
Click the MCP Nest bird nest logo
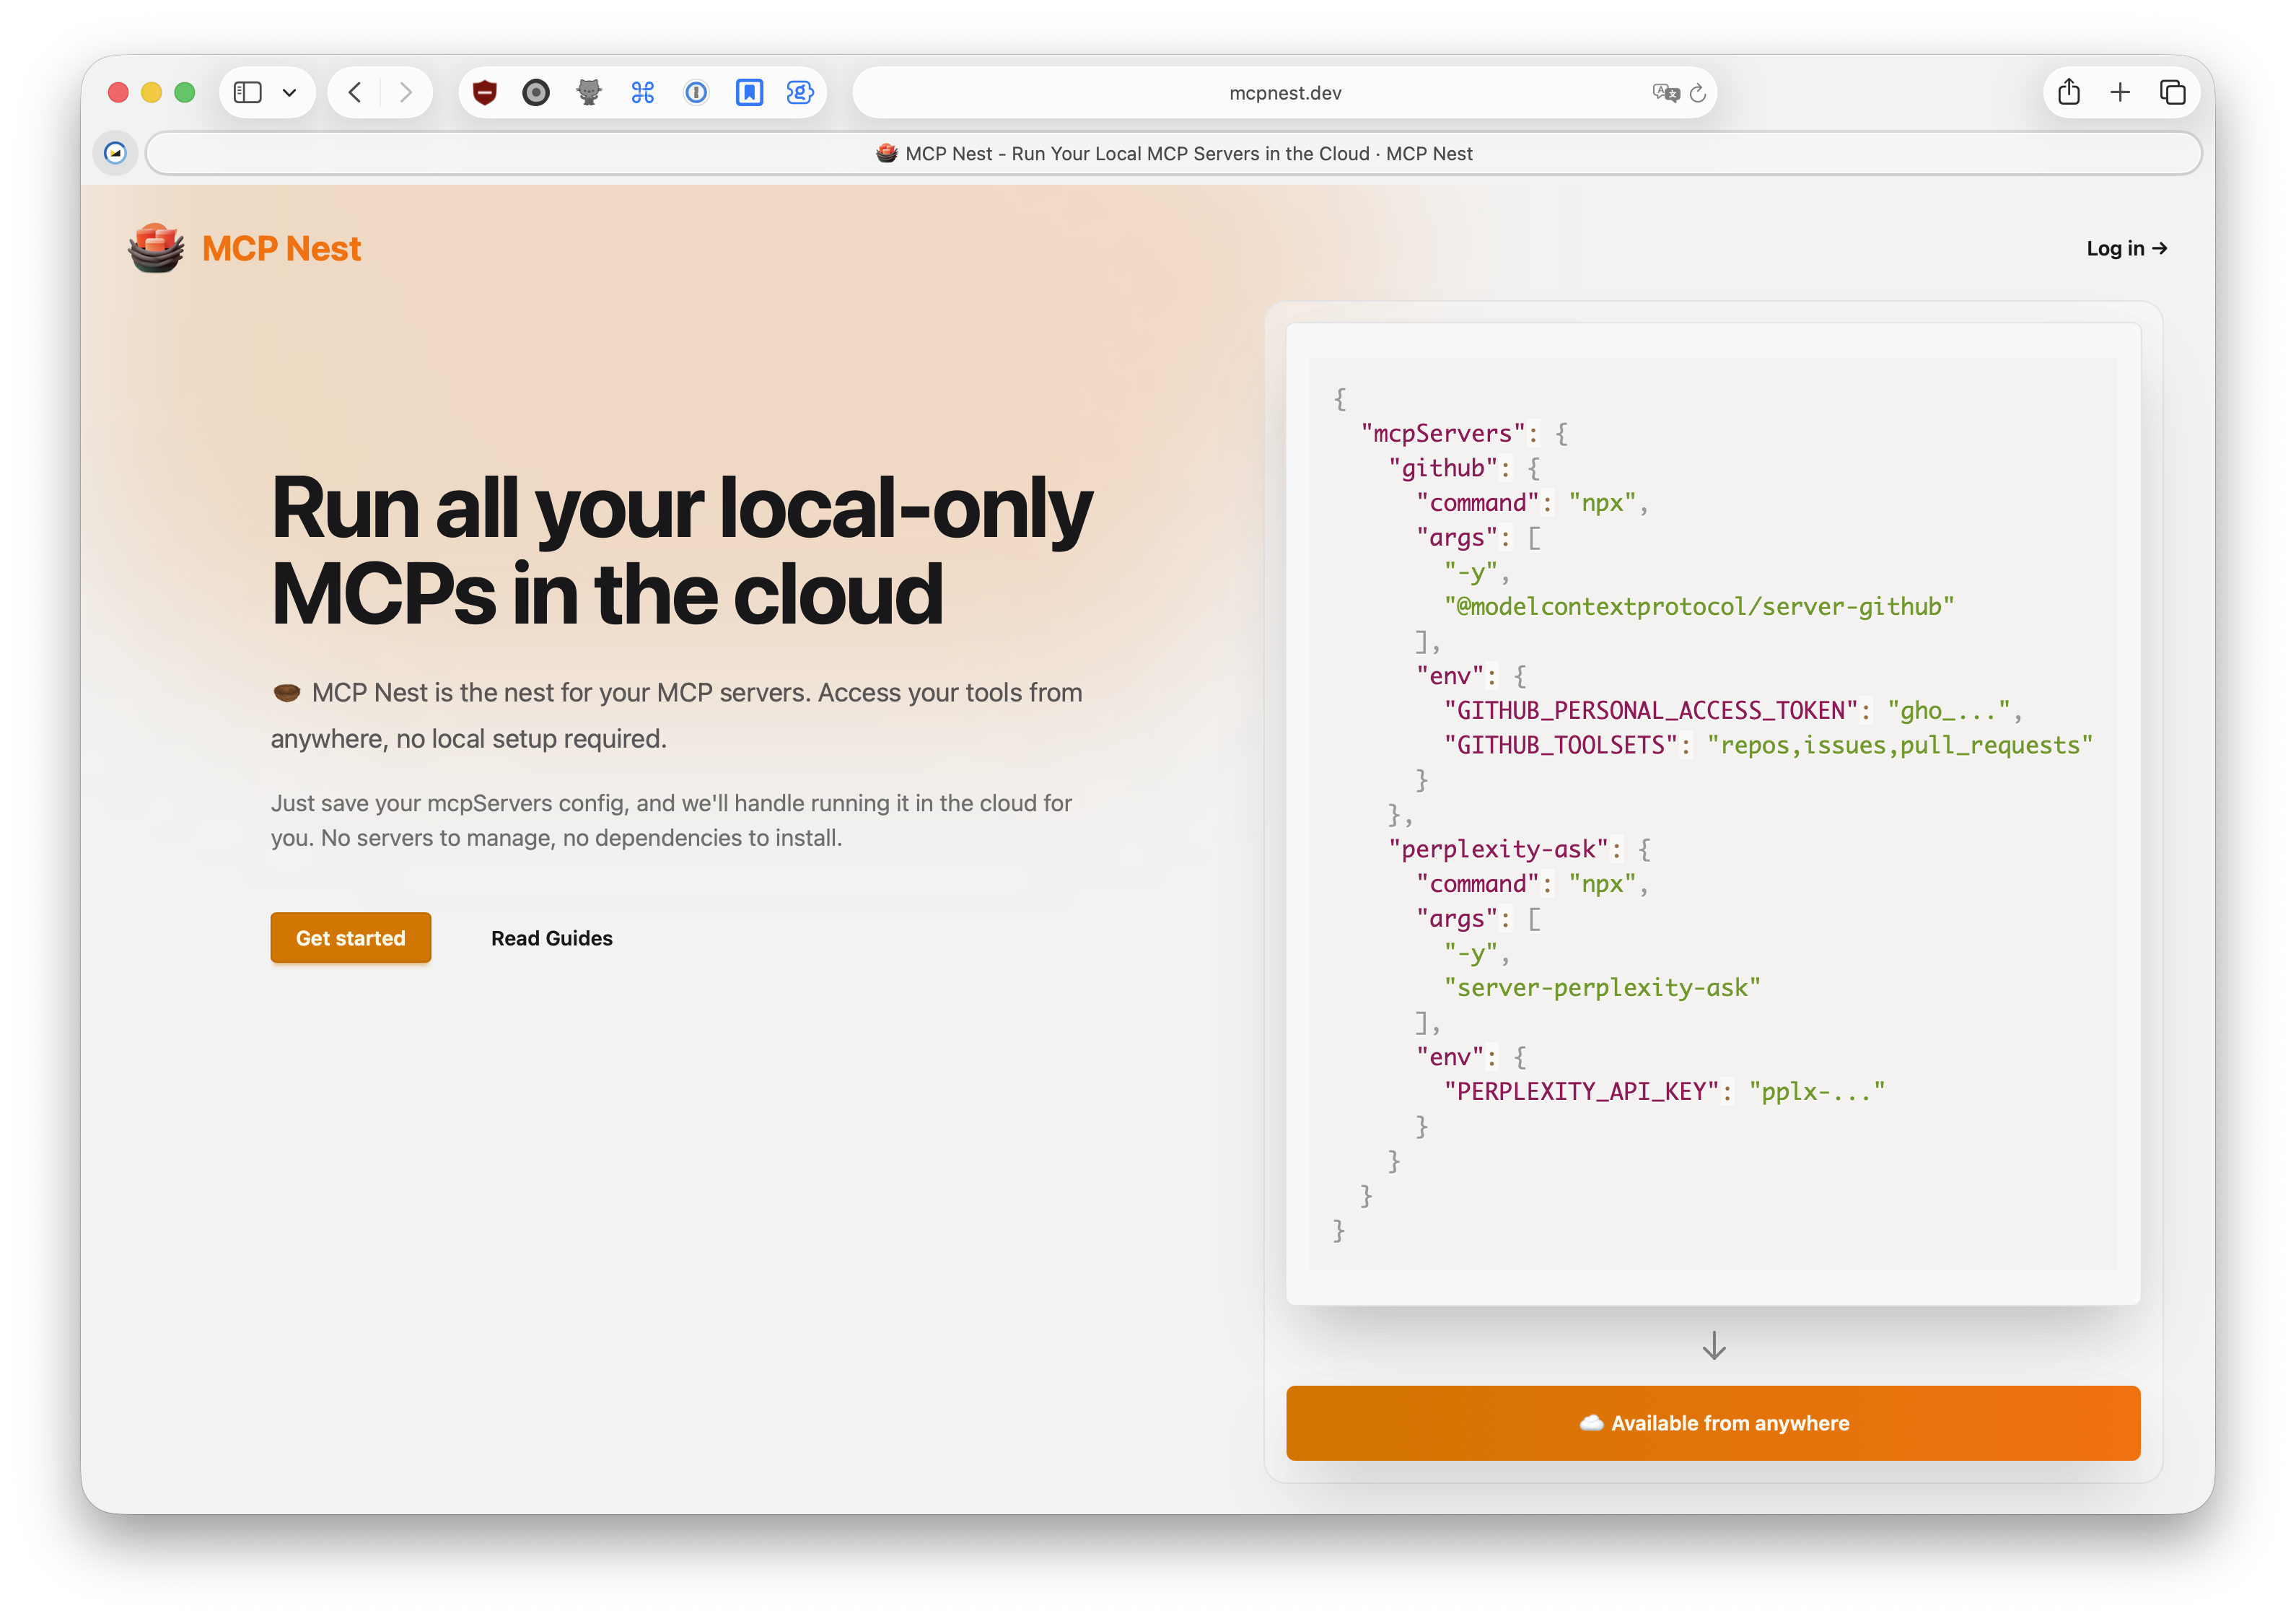tap(156, 248)
